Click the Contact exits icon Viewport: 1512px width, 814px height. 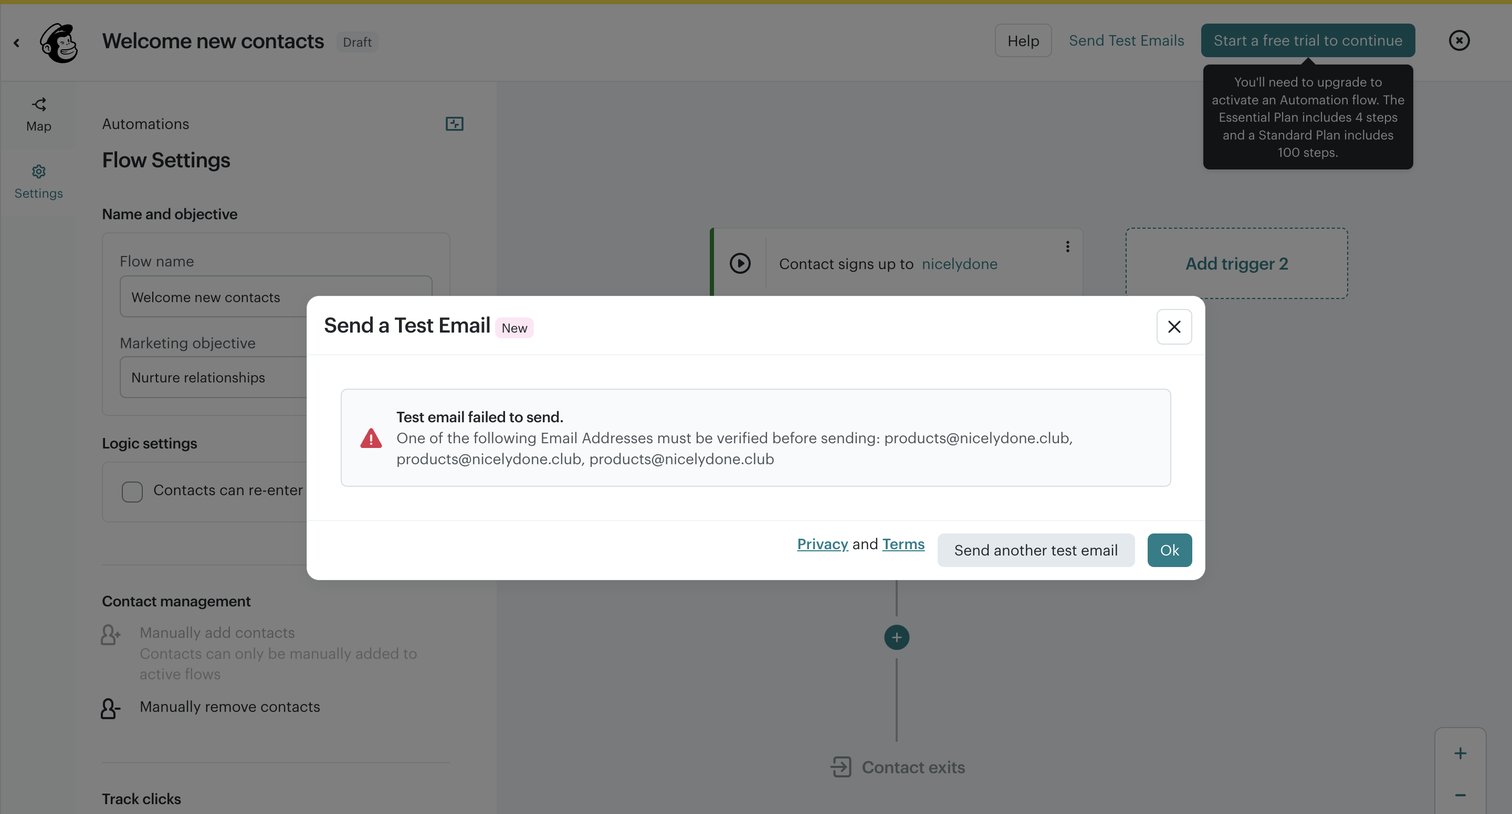click(x=841, y=767)
